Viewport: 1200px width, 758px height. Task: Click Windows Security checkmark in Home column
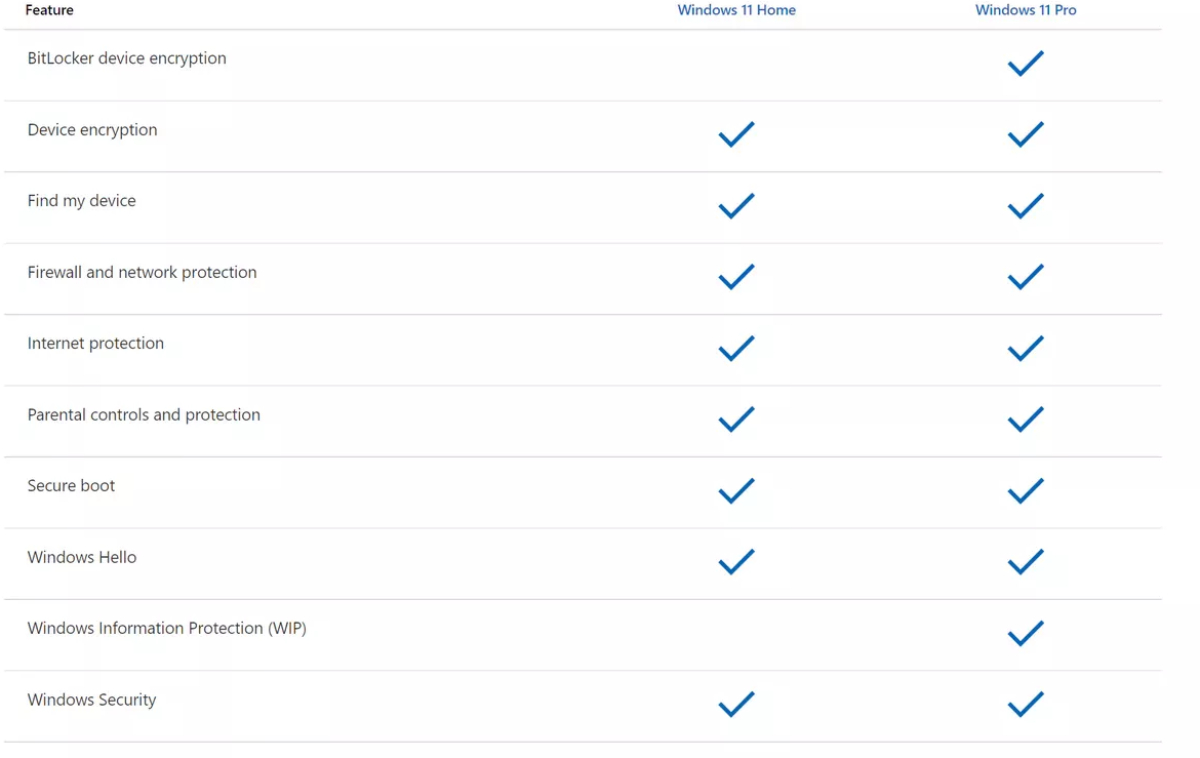[x=736, y=705]
